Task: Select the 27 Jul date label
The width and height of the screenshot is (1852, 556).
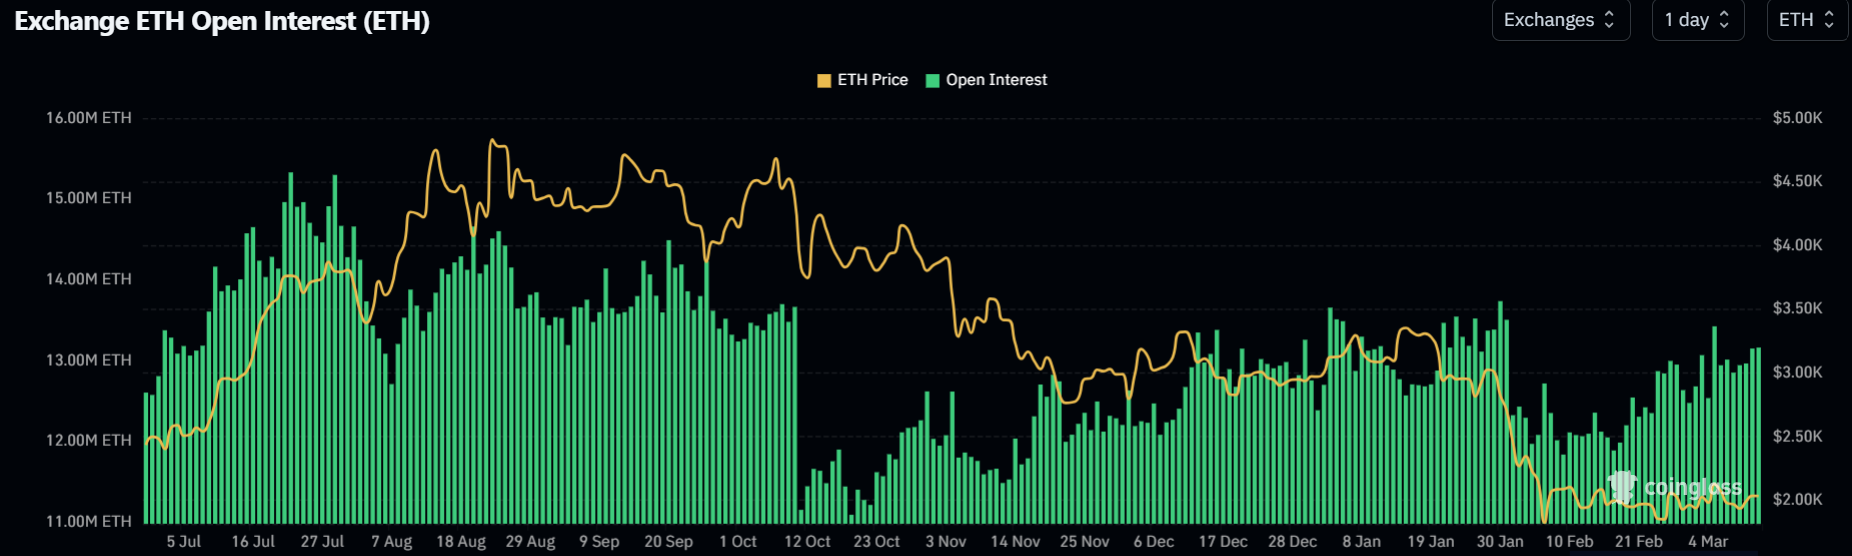Action: (322, 541)
